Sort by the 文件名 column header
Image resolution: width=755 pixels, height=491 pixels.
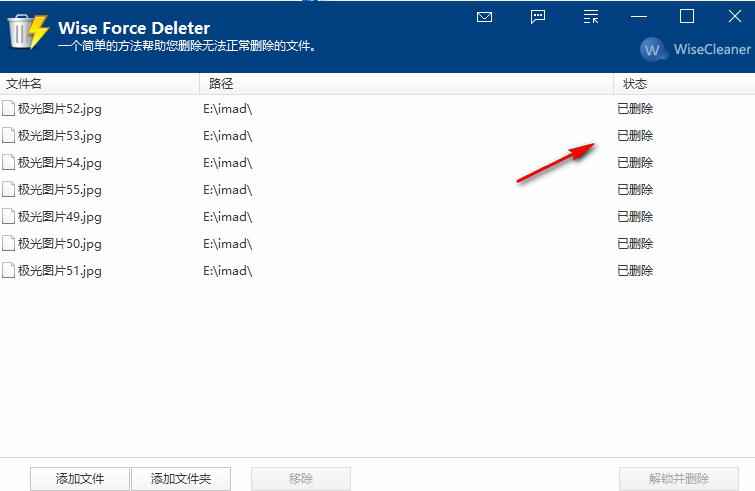[100, 84]
